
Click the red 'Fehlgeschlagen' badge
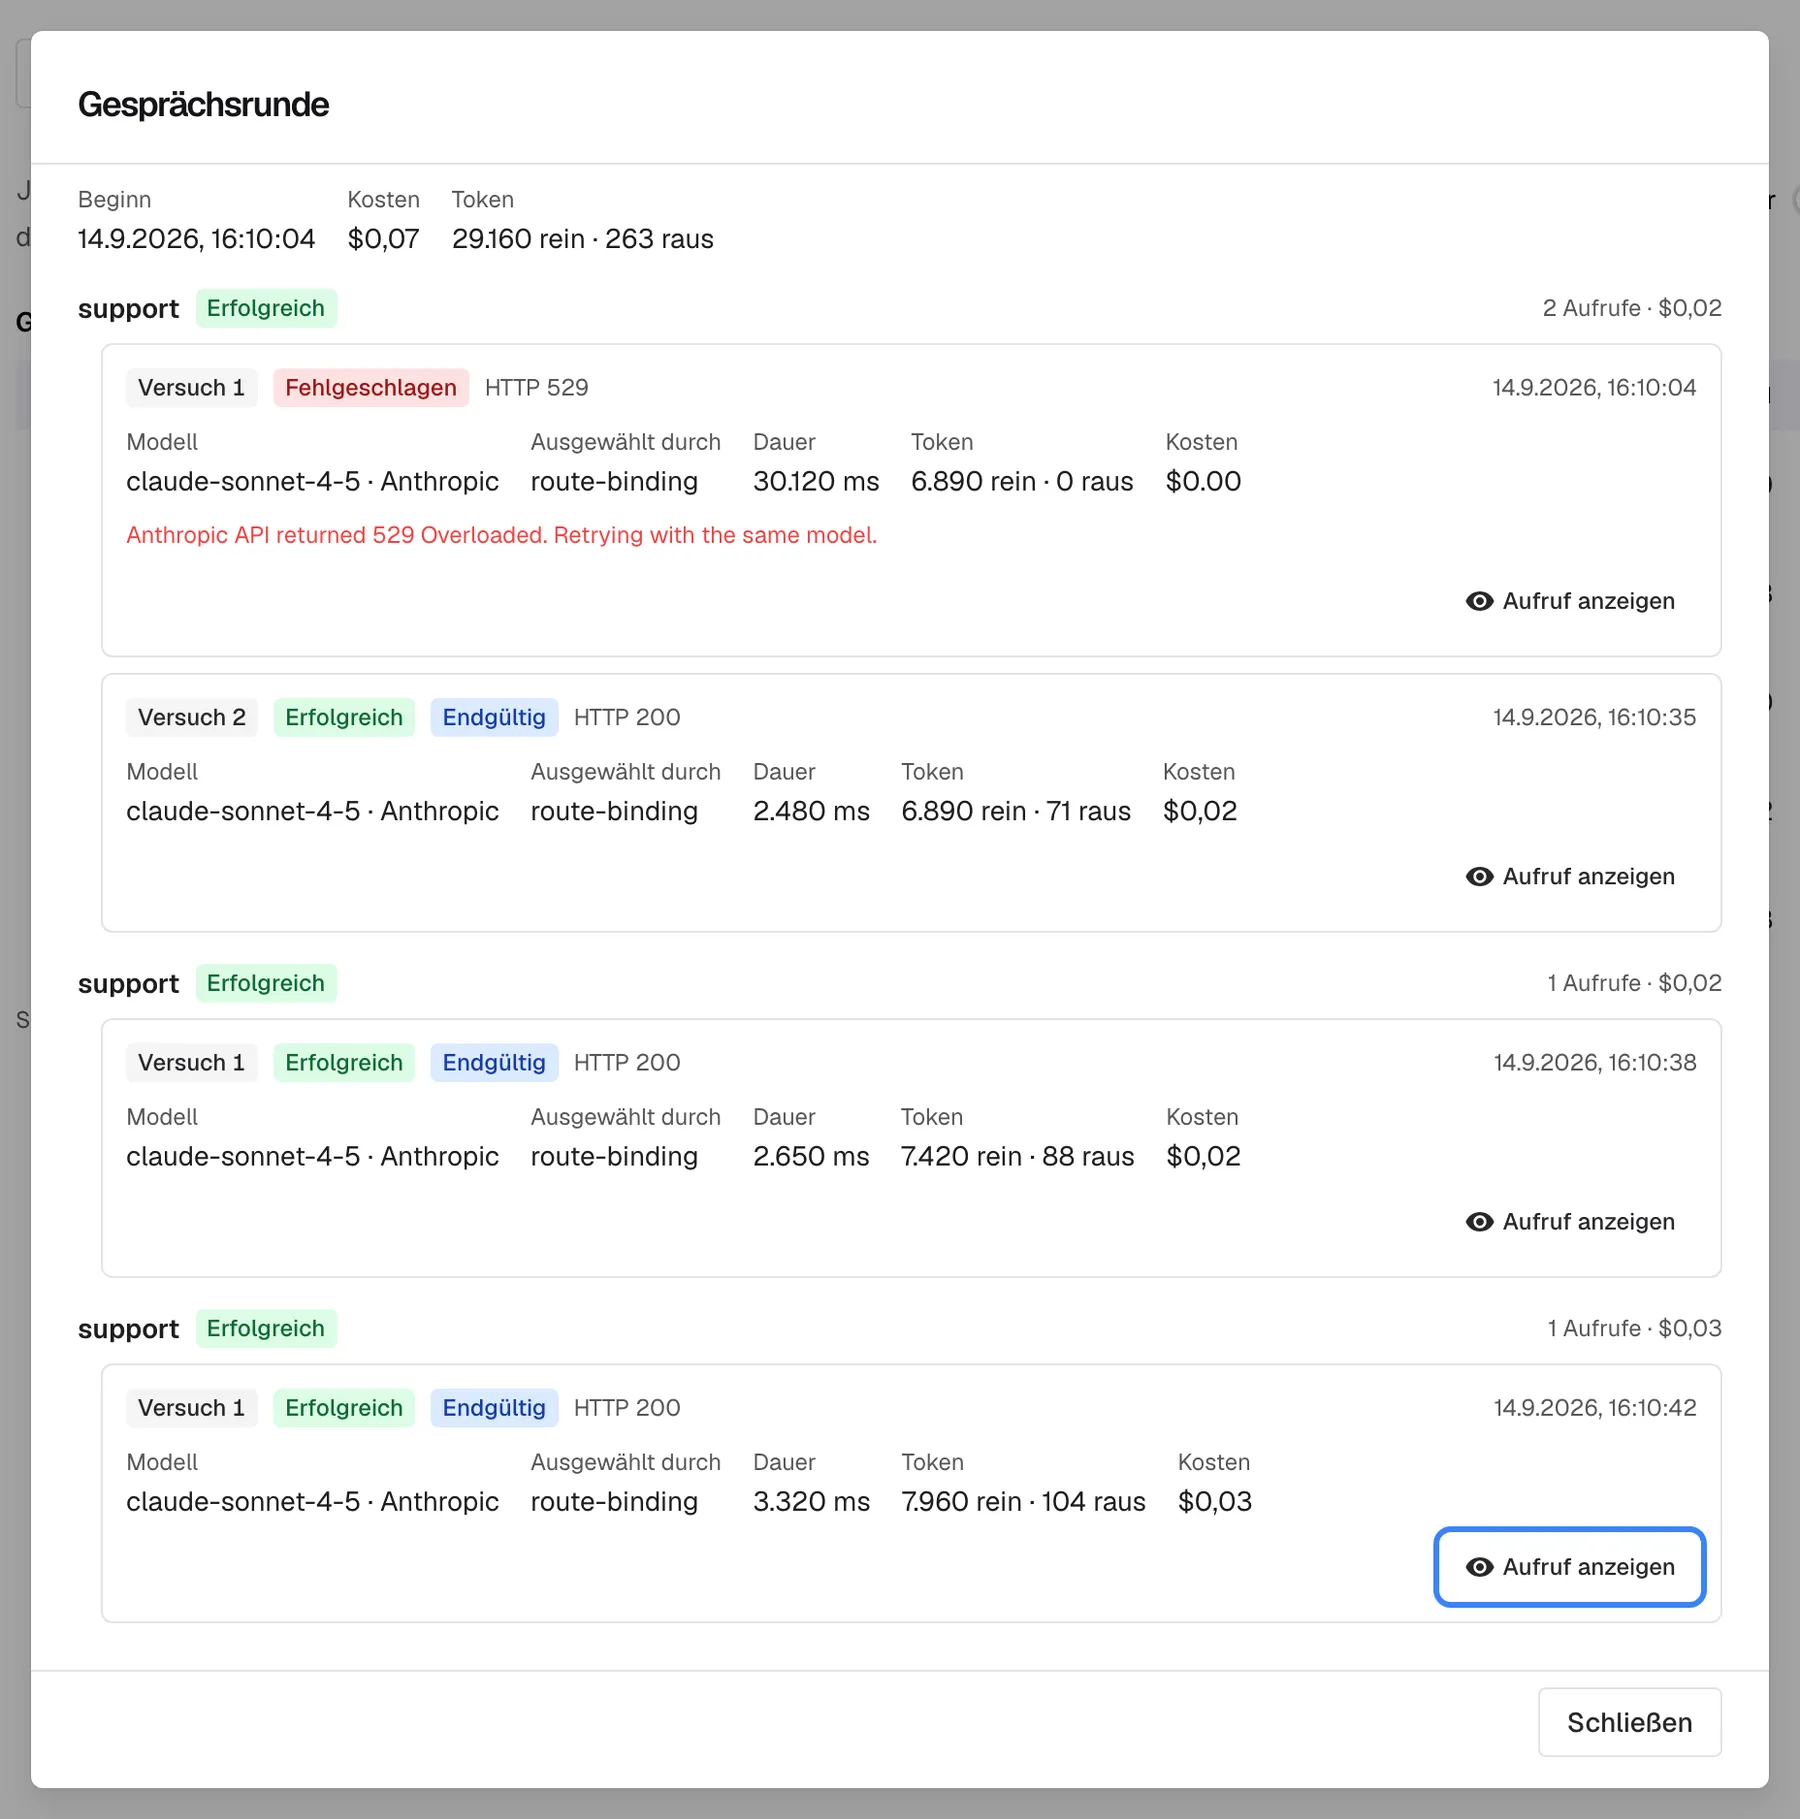(370, 387)
